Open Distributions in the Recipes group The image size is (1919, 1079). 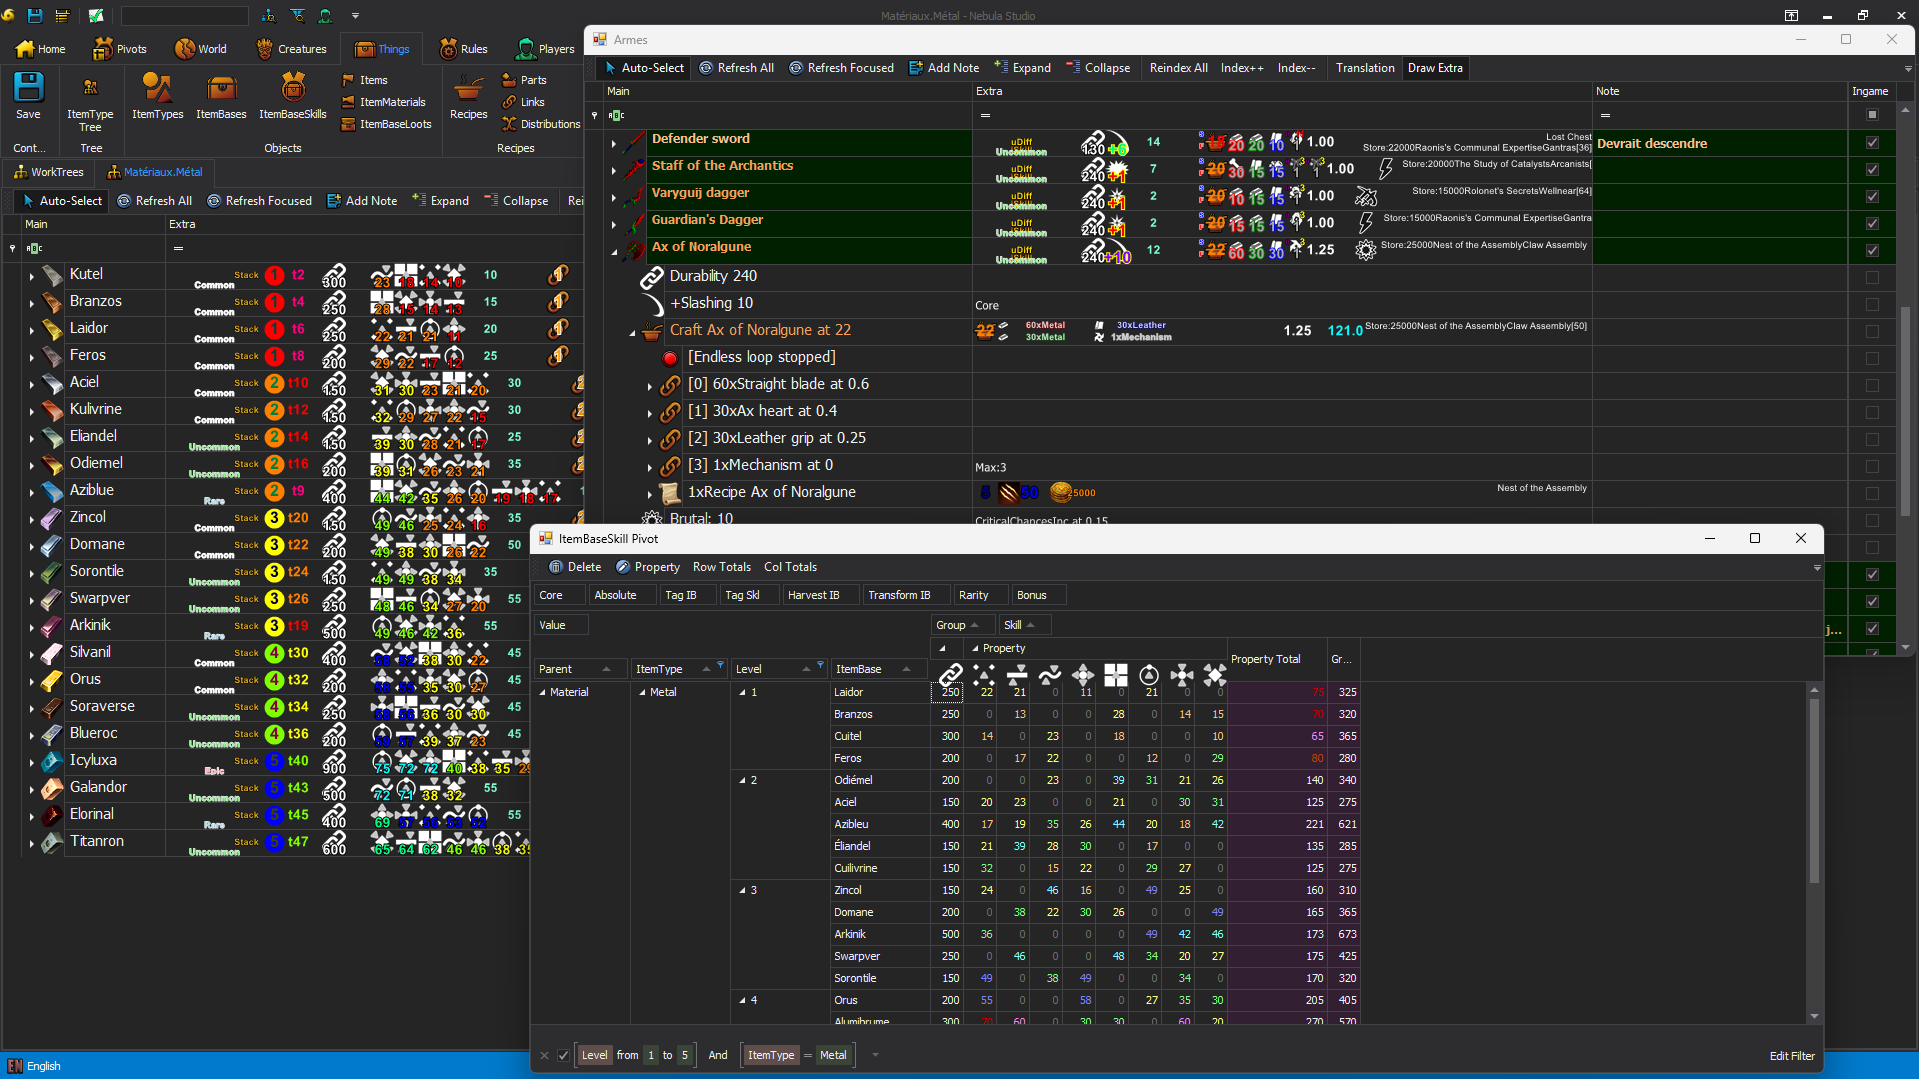(x=541, y=124)
